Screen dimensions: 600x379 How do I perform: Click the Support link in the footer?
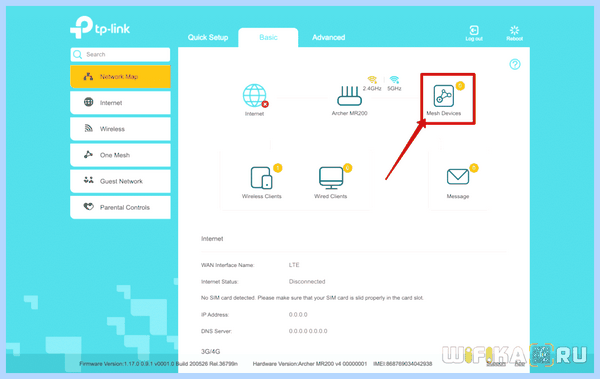[x=496, y=364]
